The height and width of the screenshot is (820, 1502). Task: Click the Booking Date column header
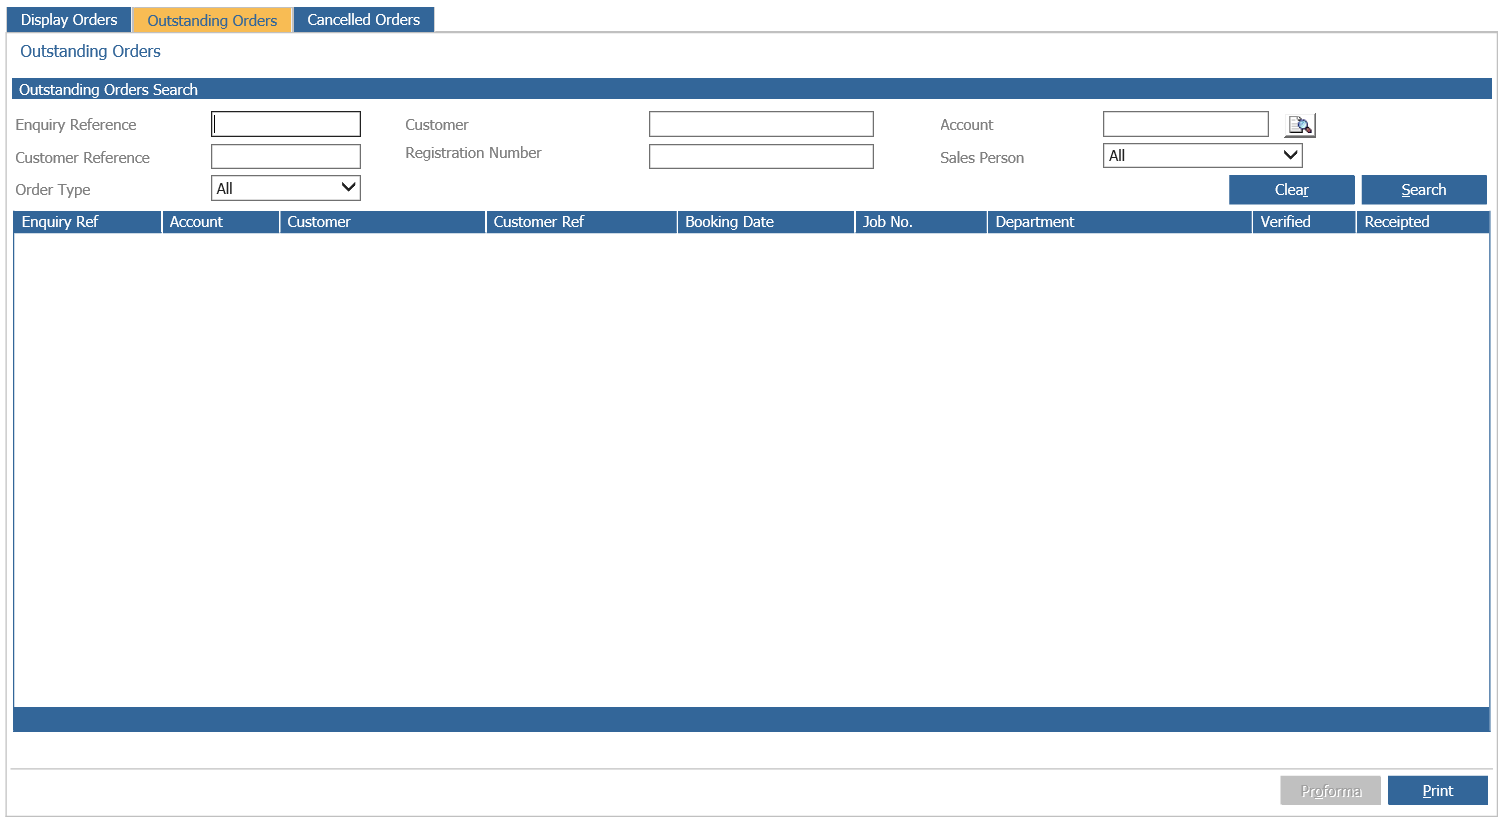(729, 221)
